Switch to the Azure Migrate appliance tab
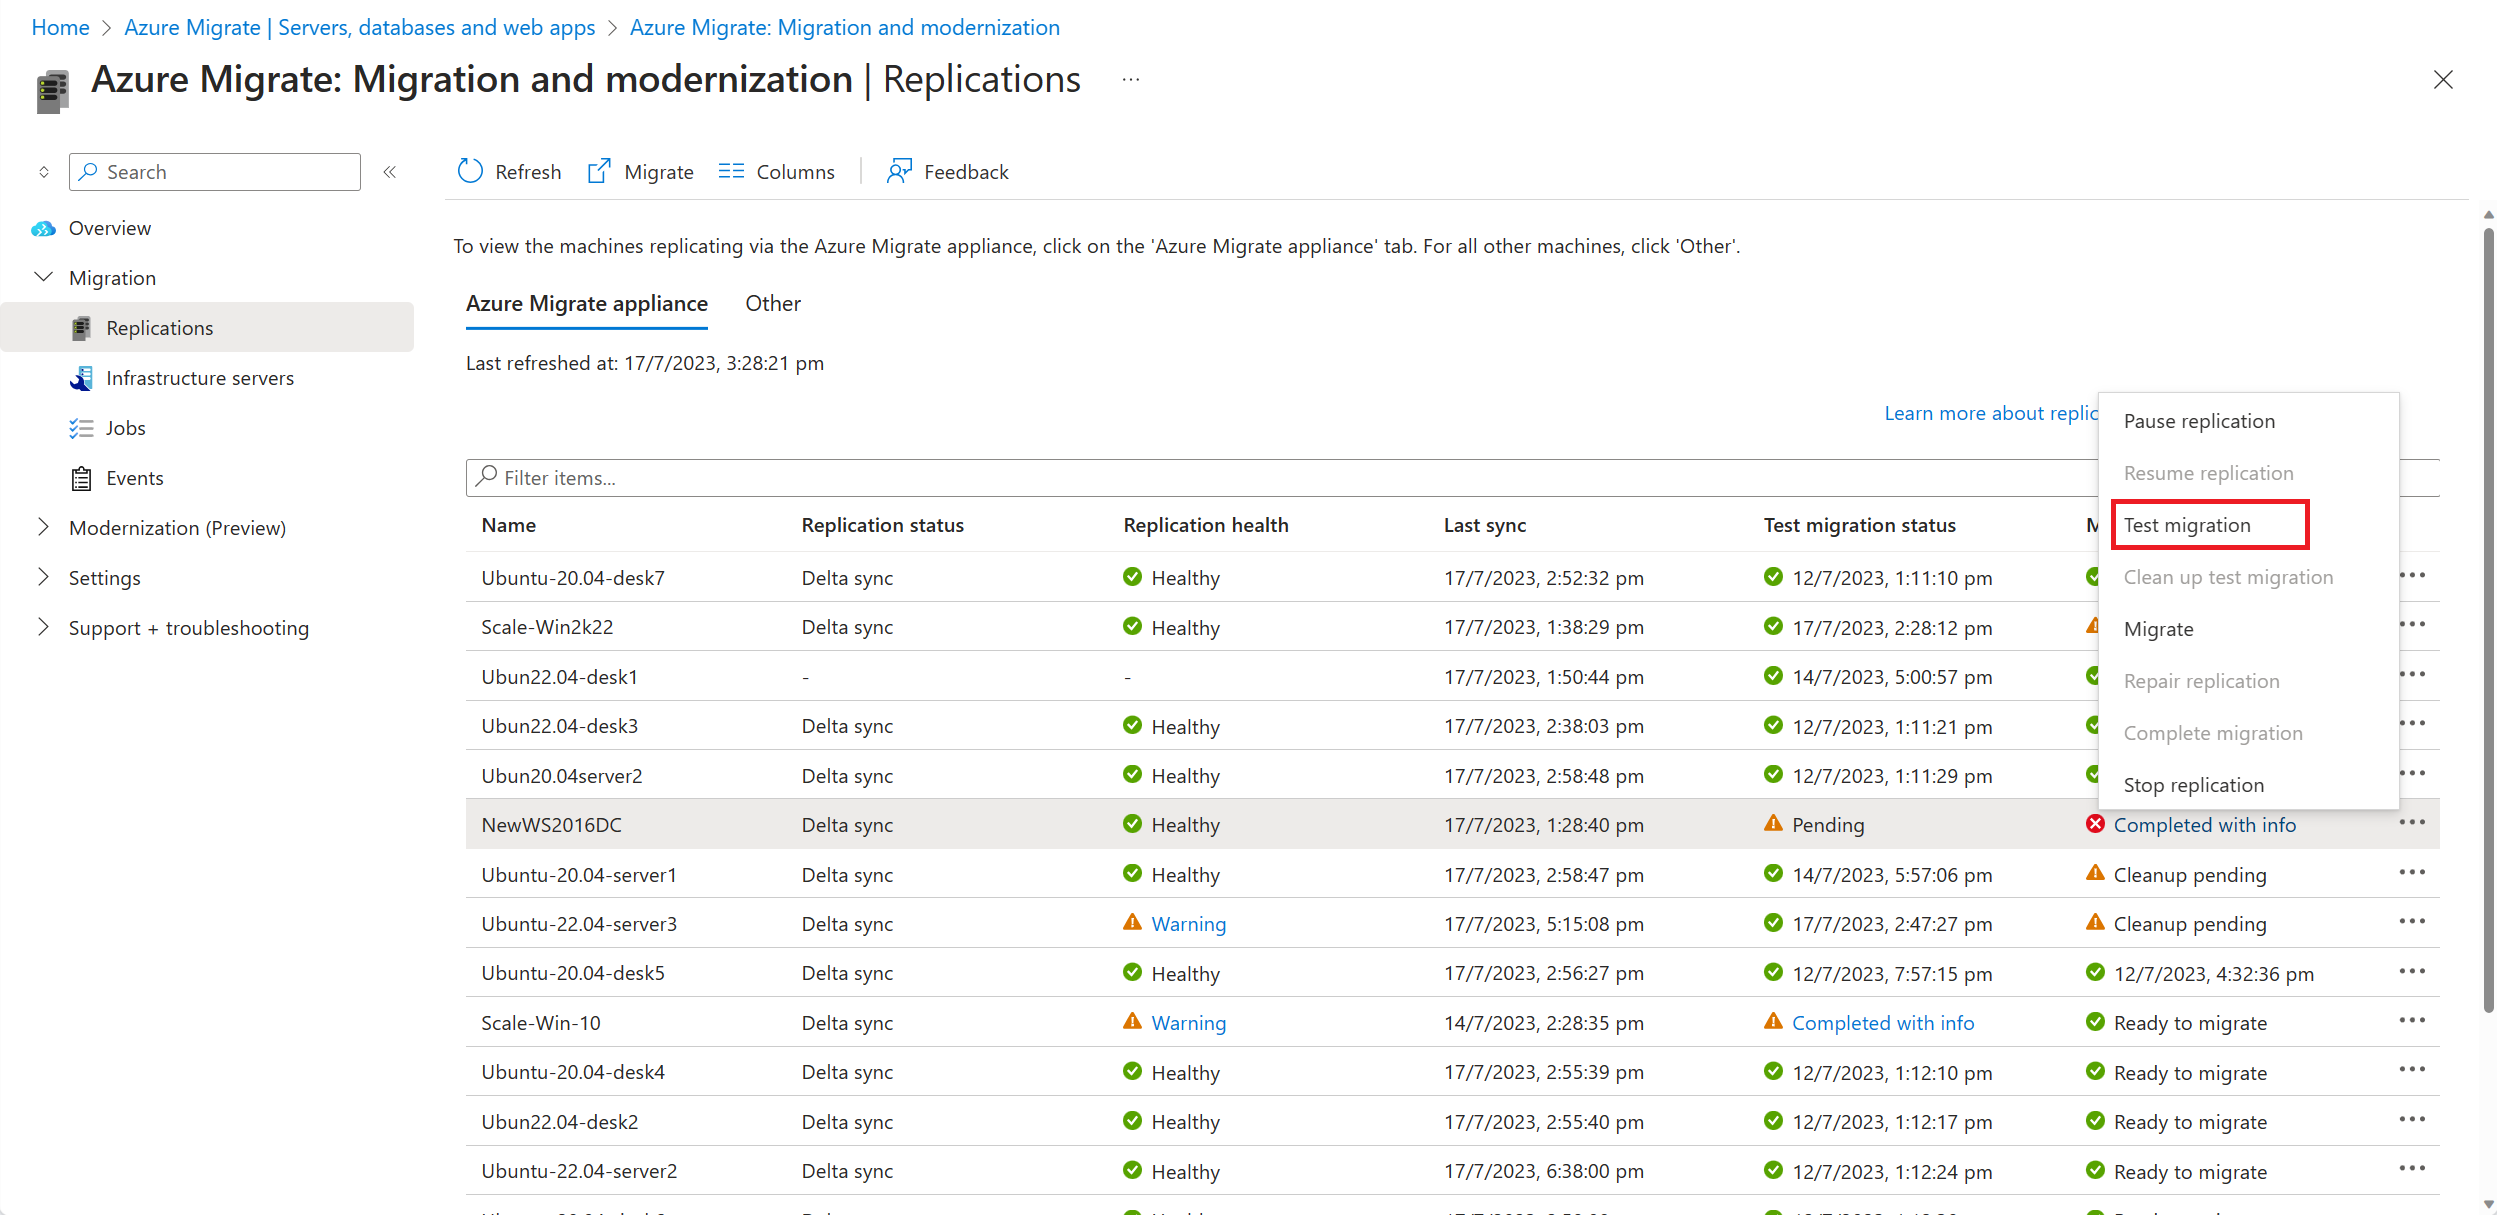Image resolution: width=2497 pixels, height=1215 pixels. (x=584, y=303)
